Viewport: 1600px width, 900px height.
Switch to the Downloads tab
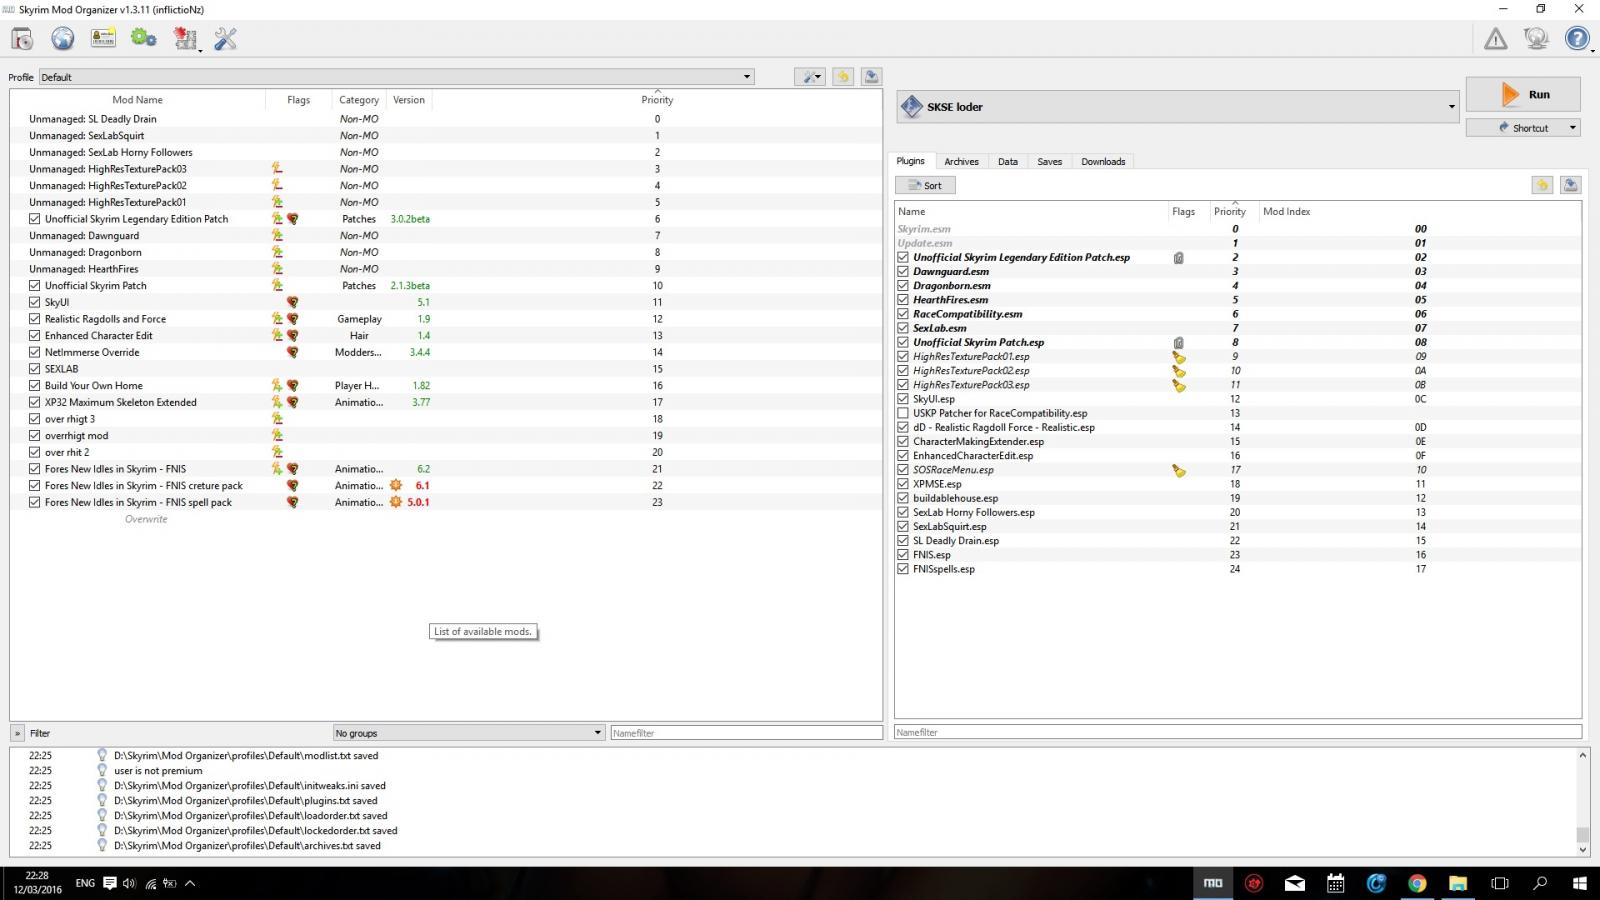[x=1103, y=161]
